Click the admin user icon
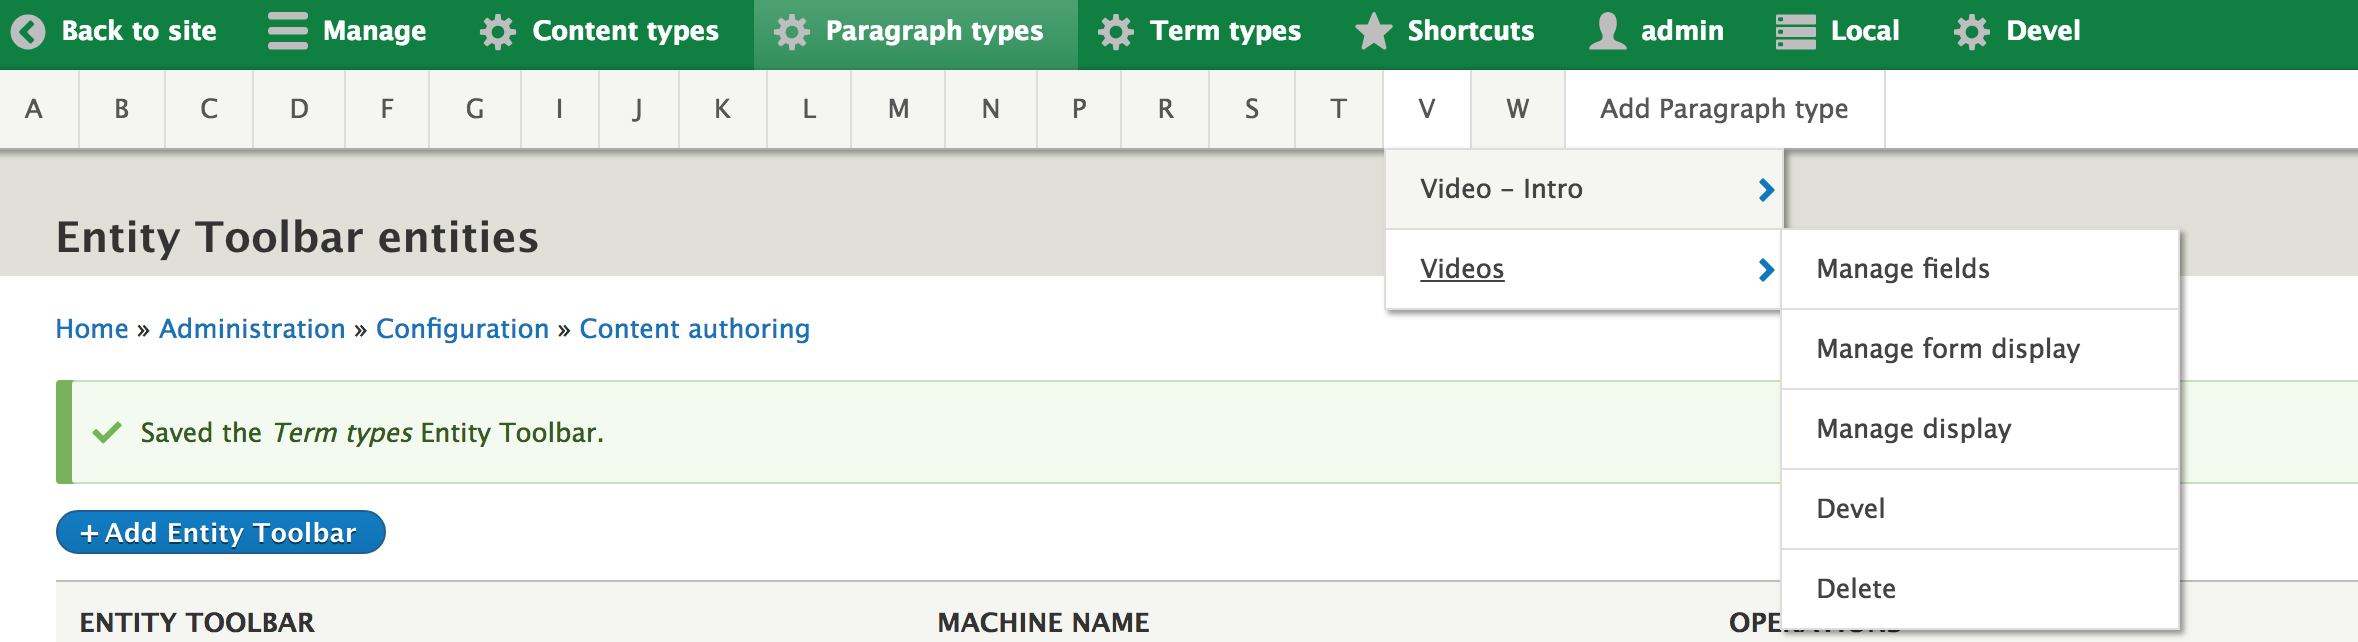 (1607, 31)
